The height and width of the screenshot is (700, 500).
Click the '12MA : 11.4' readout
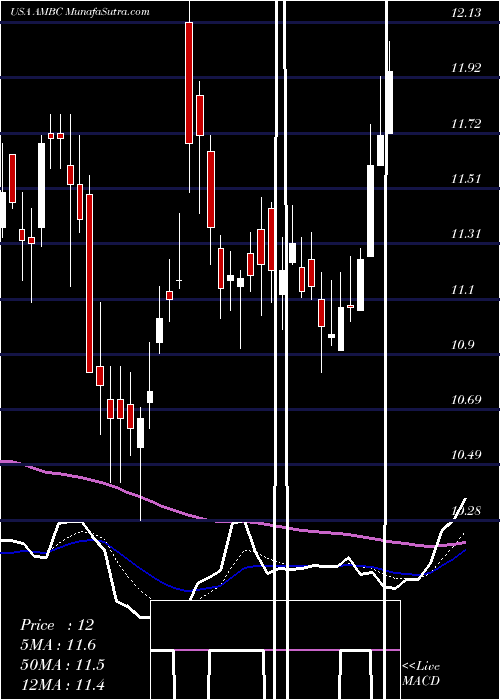62,684
